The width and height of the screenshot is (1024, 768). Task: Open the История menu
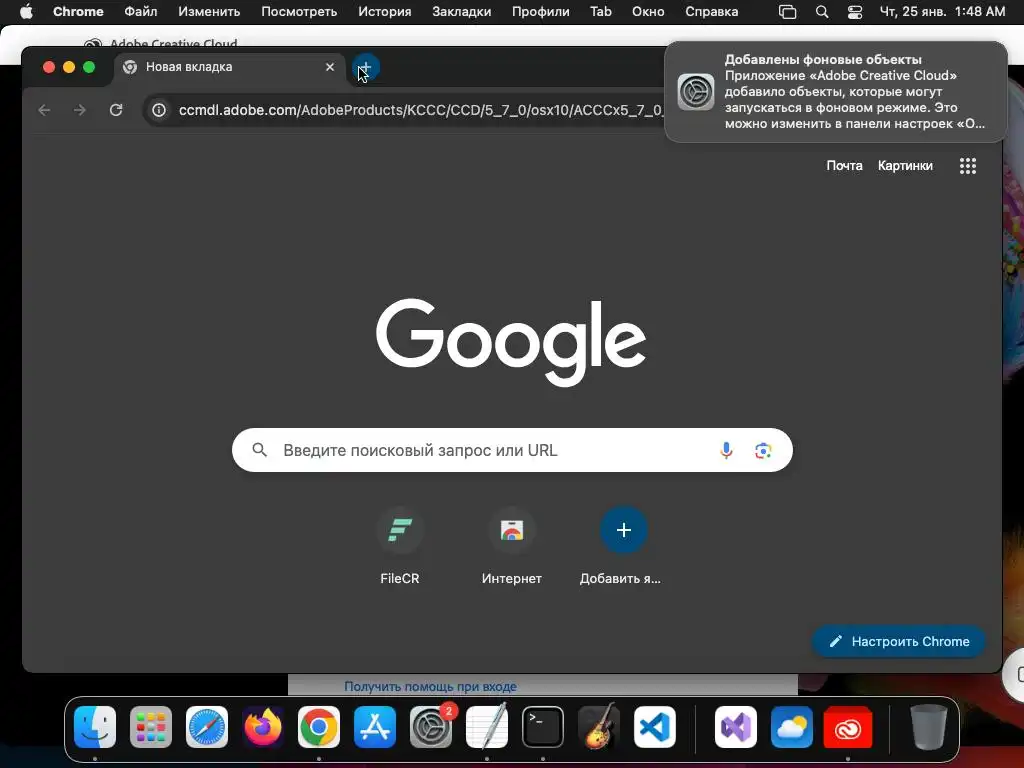(x=385, y=12)
